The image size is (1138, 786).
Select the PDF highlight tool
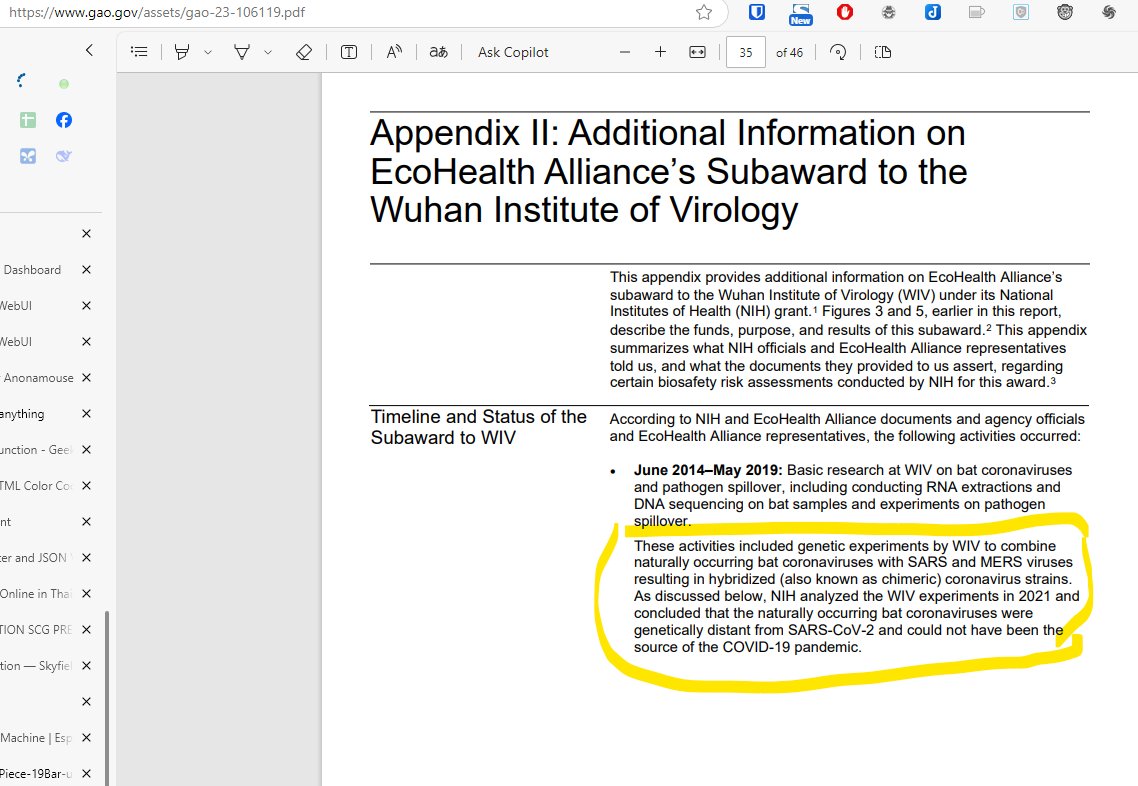182,52
